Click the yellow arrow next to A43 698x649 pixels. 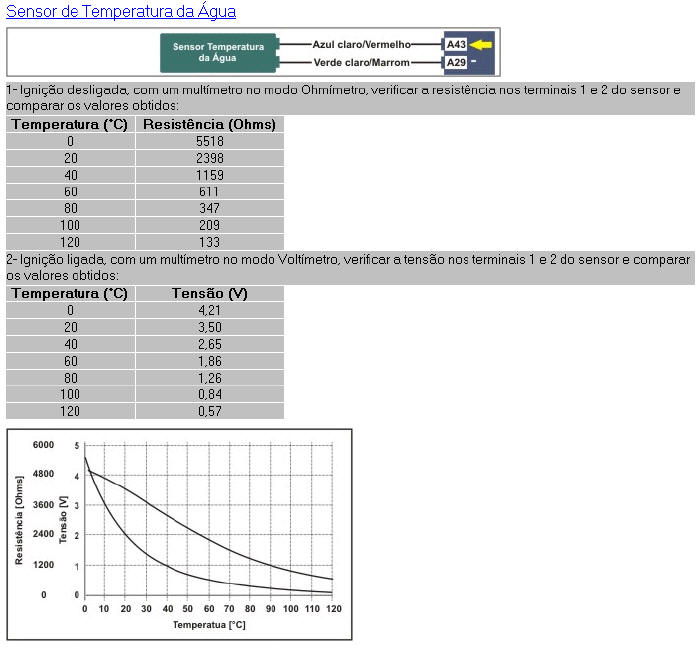(483, 44)
